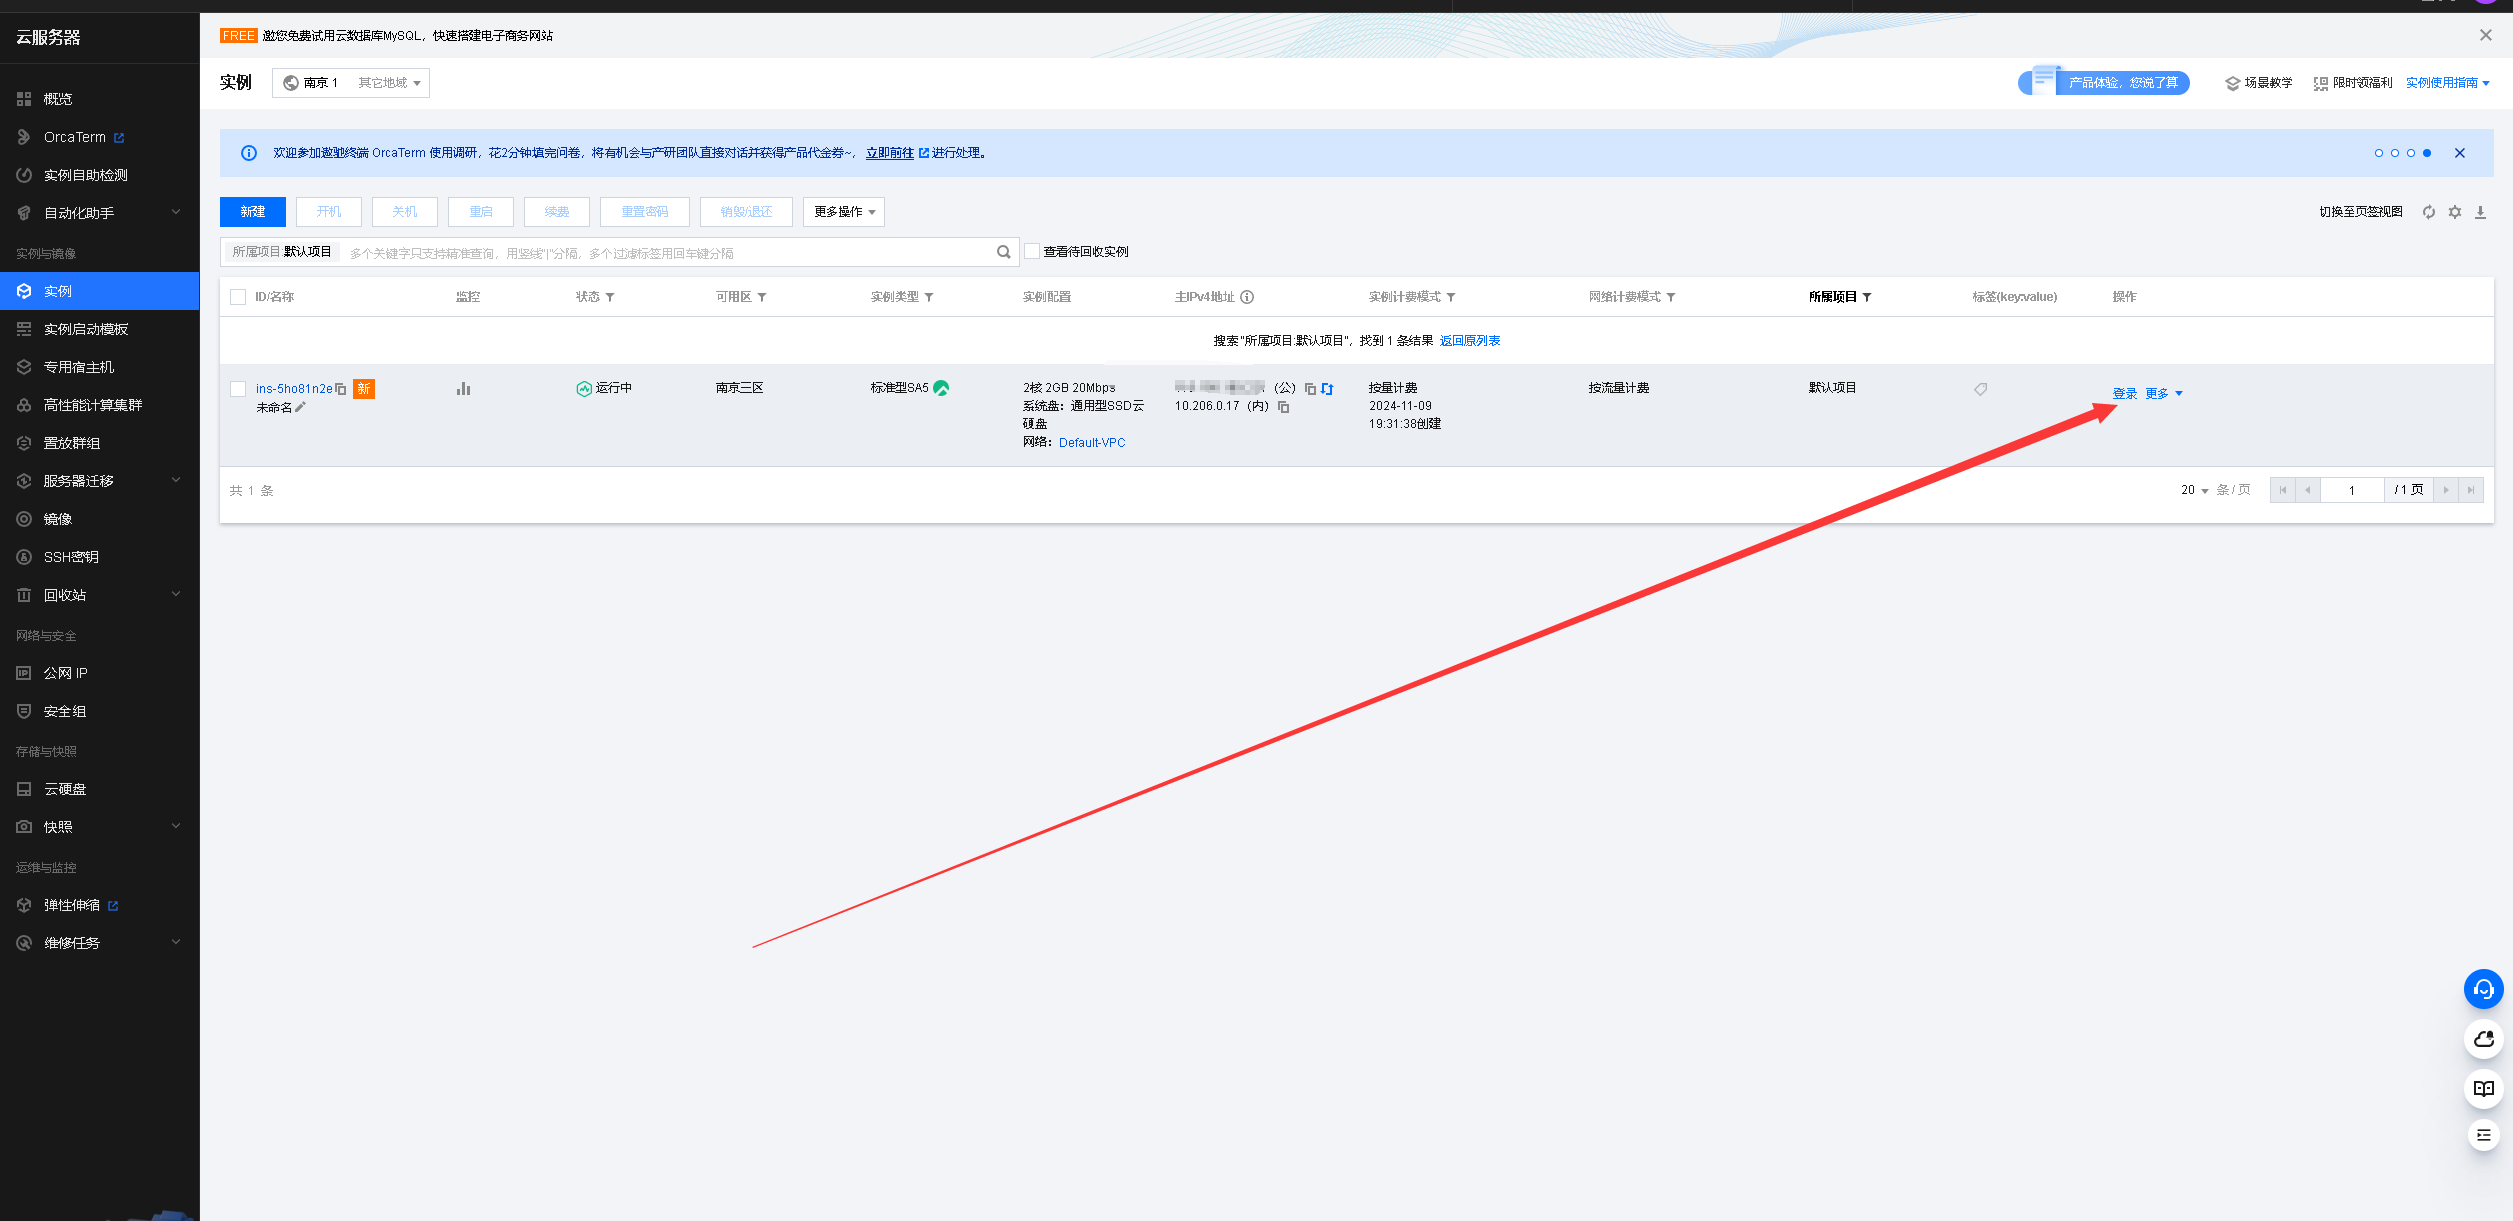Image resolution: width=2513 pixels, height=1221 pixels.
Task: Click the tag edit icon
Action: point(1980,389)
